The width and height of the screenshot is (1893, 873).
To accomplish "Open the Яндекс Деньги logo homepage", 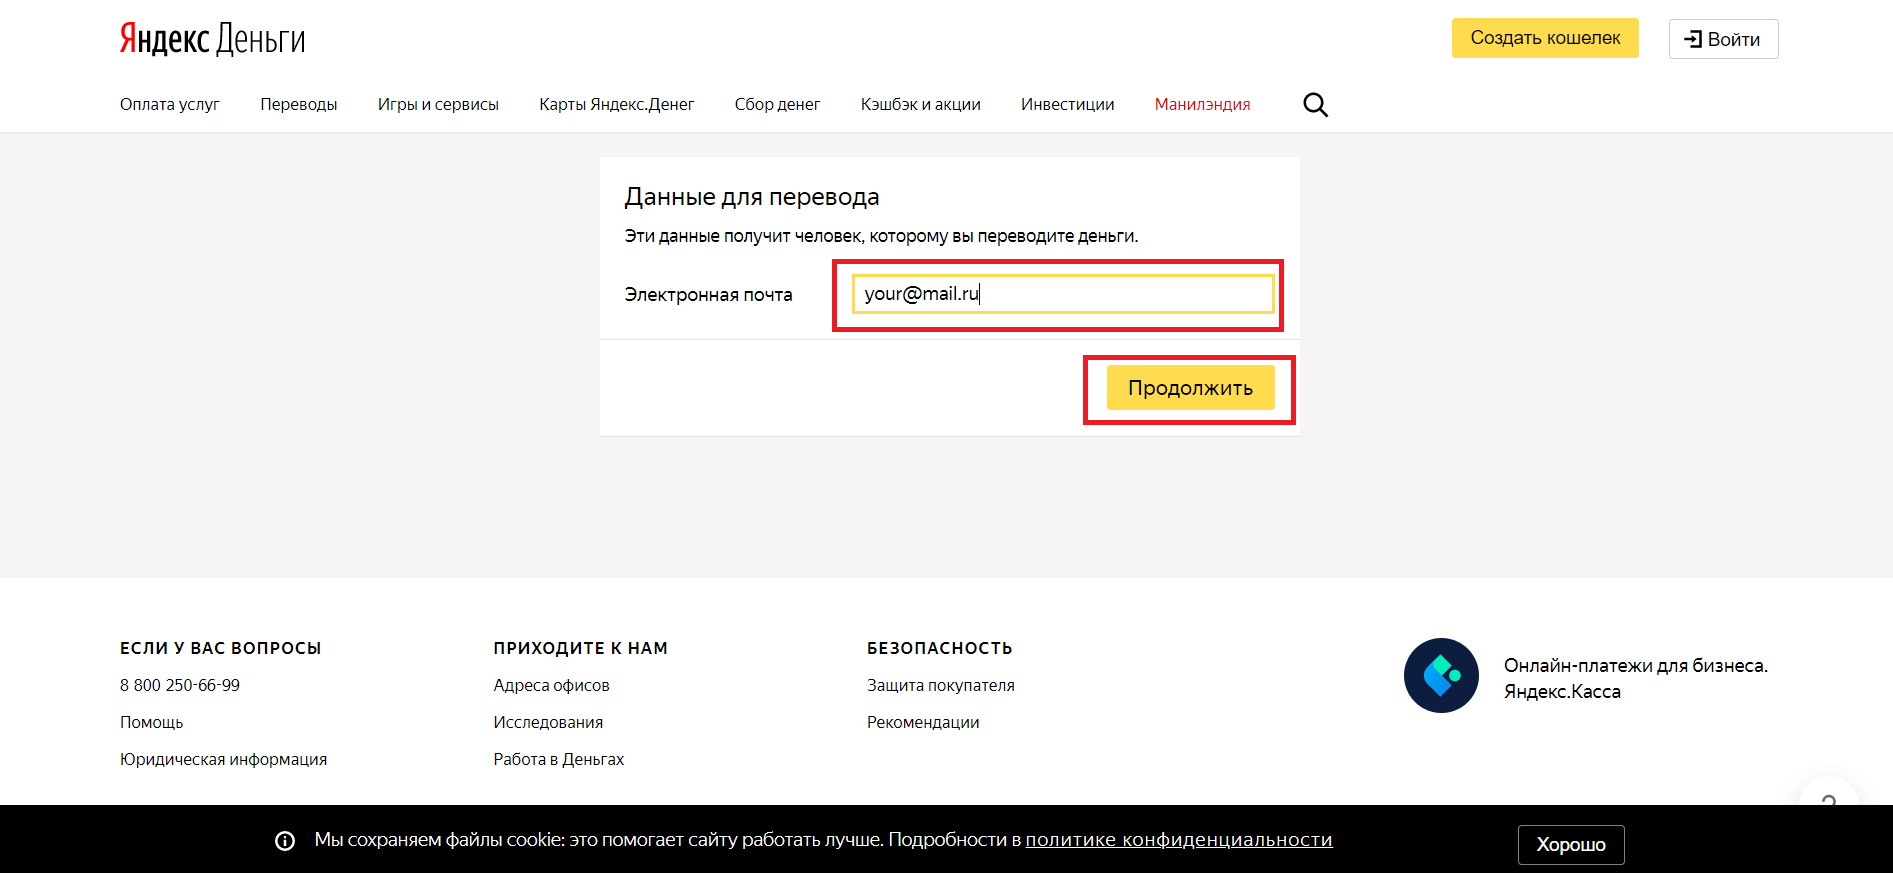I will click(x=212, y=39).
